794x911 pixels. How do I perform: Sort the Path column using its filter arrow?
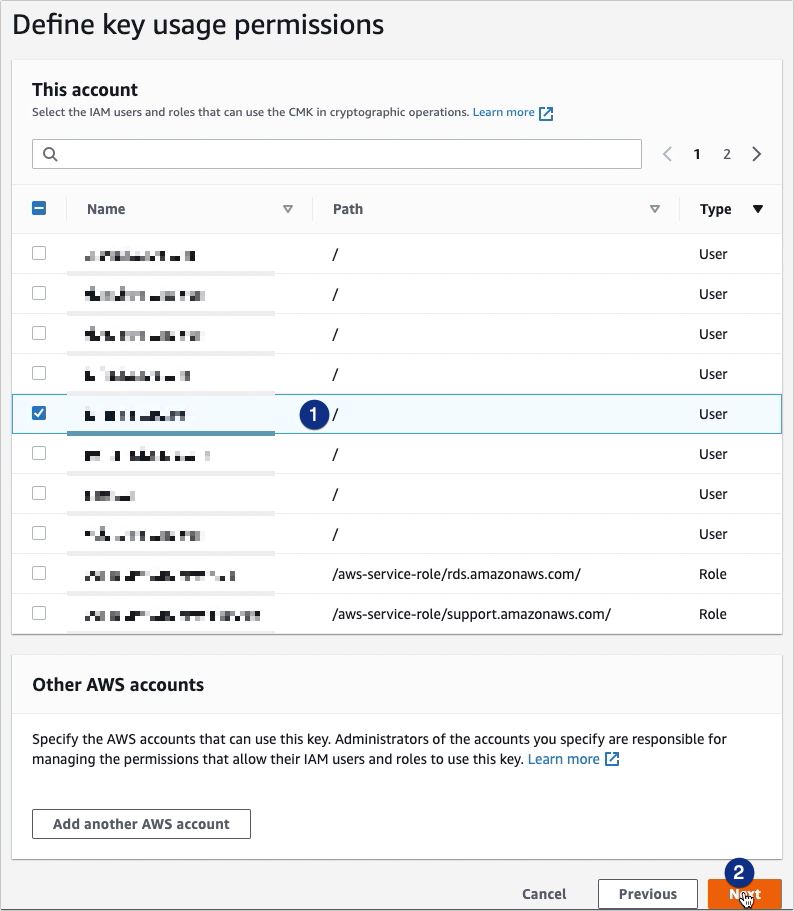pos(656,209)
